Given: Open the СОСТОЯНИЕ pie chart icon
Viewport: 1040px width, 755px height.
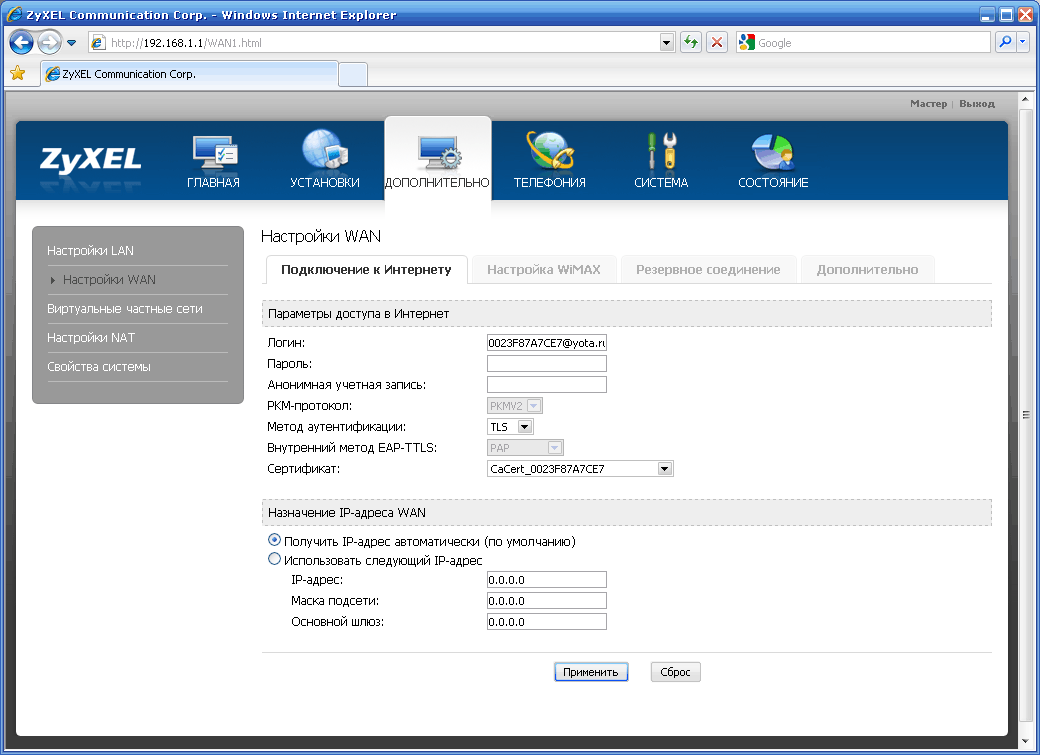Looking at the screenshot, I should click(x=773, y=152).
